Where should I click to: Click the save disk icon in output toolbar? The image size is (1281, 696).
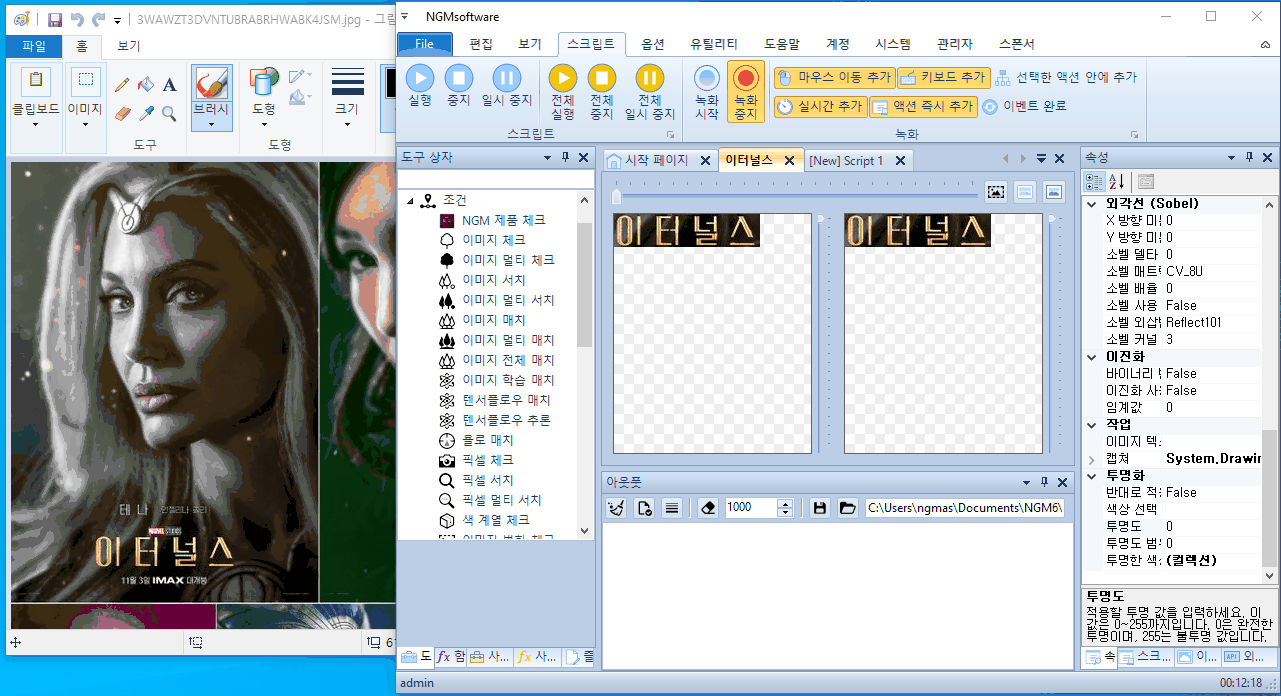[820, 508]
